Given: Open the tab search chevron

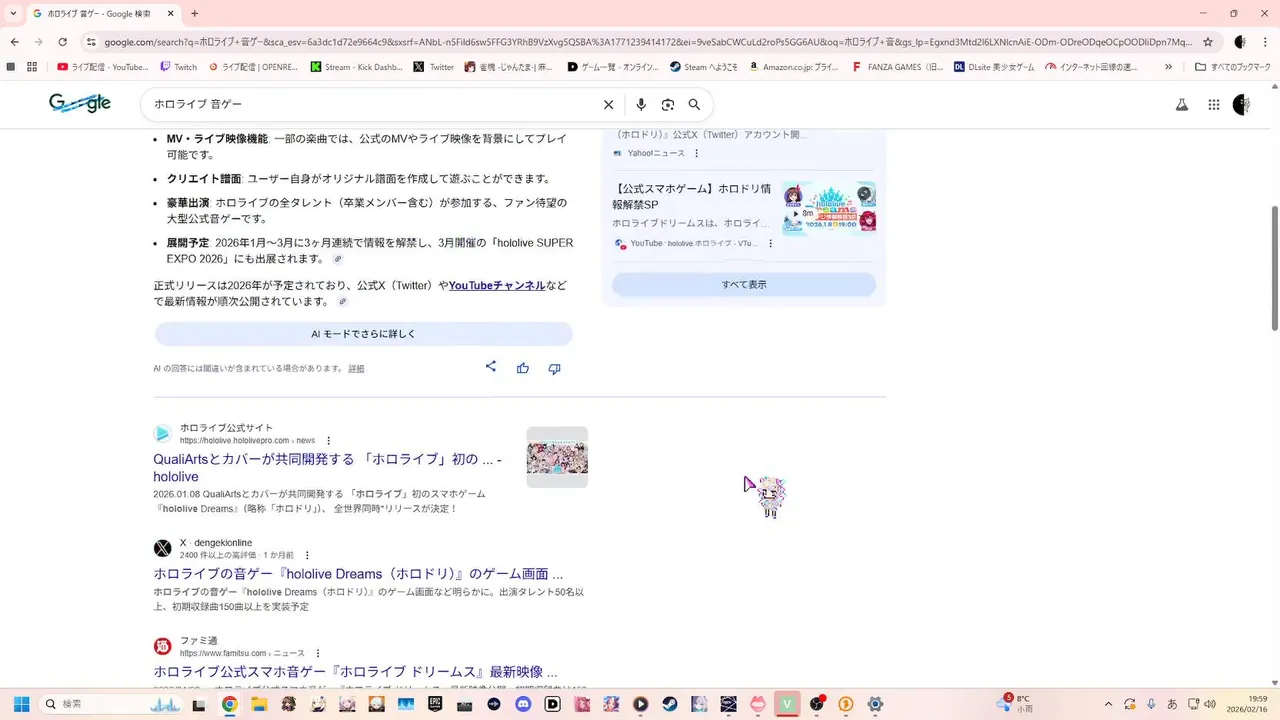Looking at the screenshot, I should (x=13, y=14).
